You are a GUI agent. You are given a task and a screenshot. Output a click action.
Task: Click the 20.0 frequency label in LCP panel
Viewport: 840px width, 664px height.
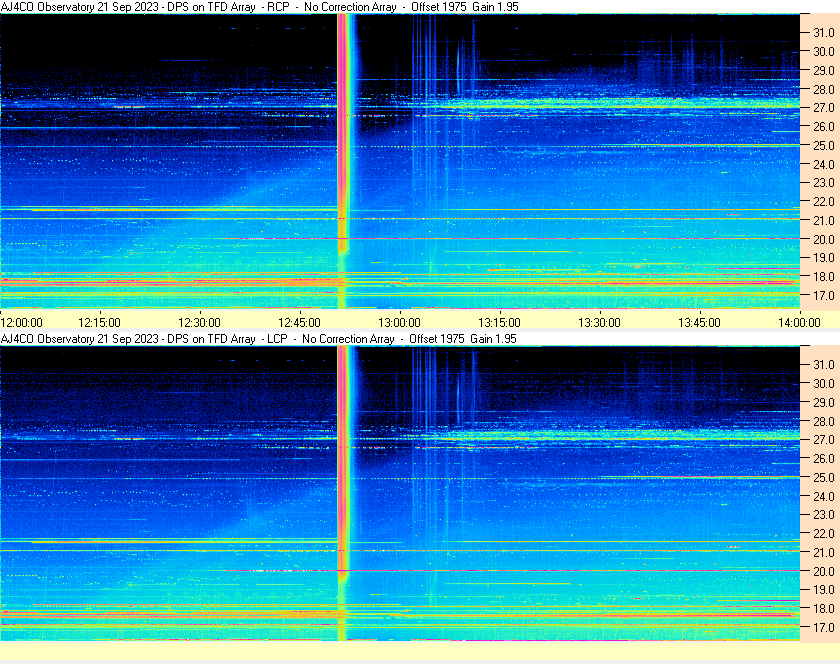824,571
